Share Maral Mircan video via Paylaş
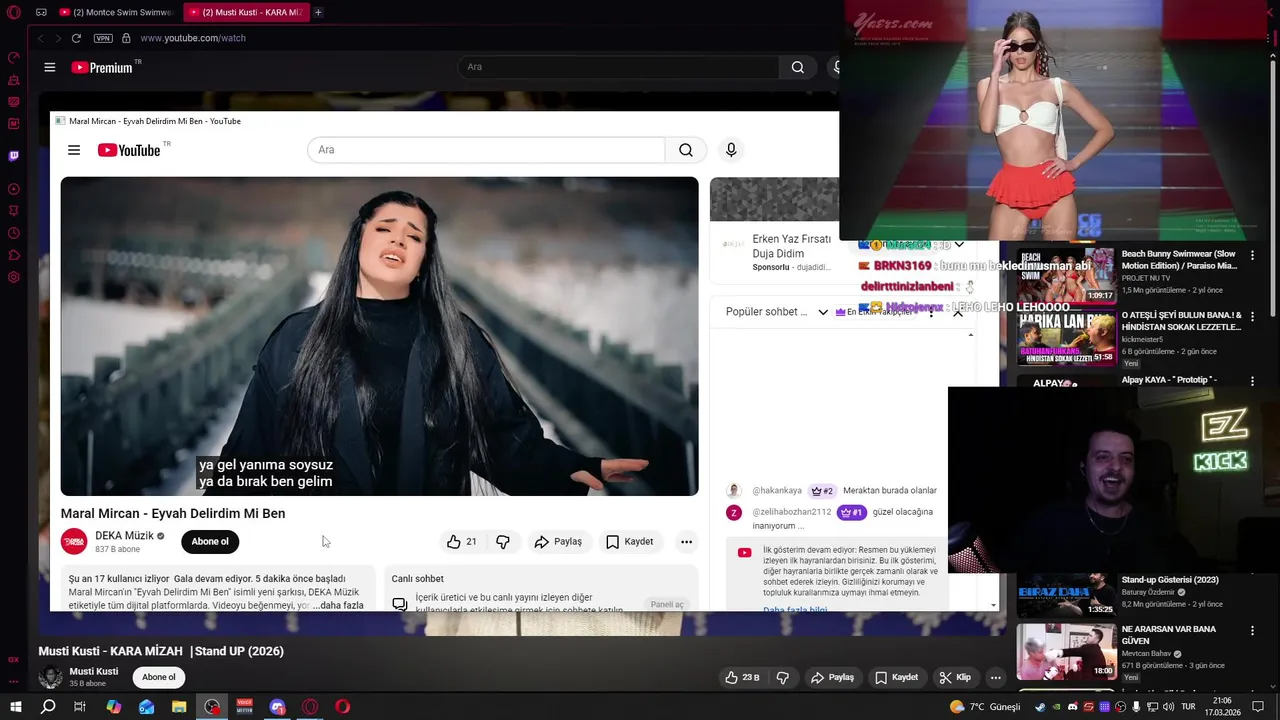 point(558,541)
